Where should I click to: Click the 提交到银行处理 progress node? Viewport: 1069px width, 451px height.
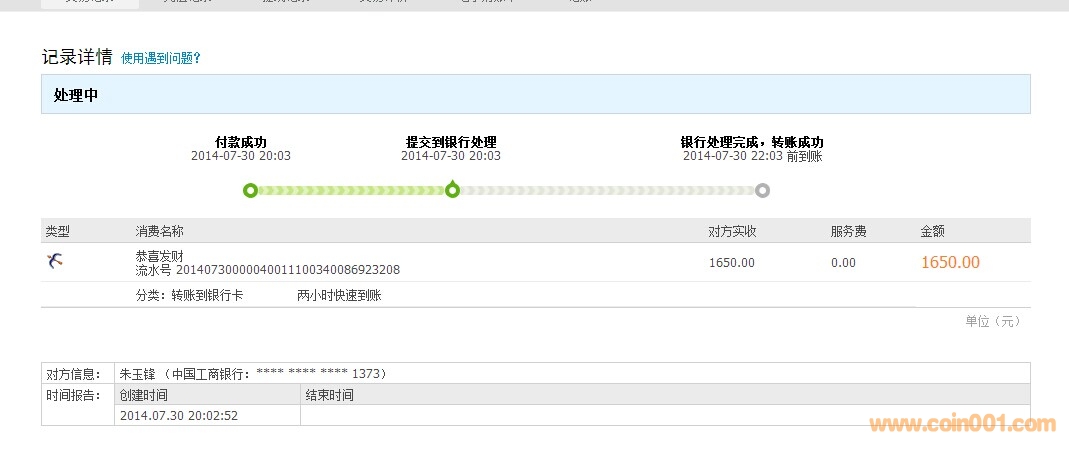click(x=452, y=190)
